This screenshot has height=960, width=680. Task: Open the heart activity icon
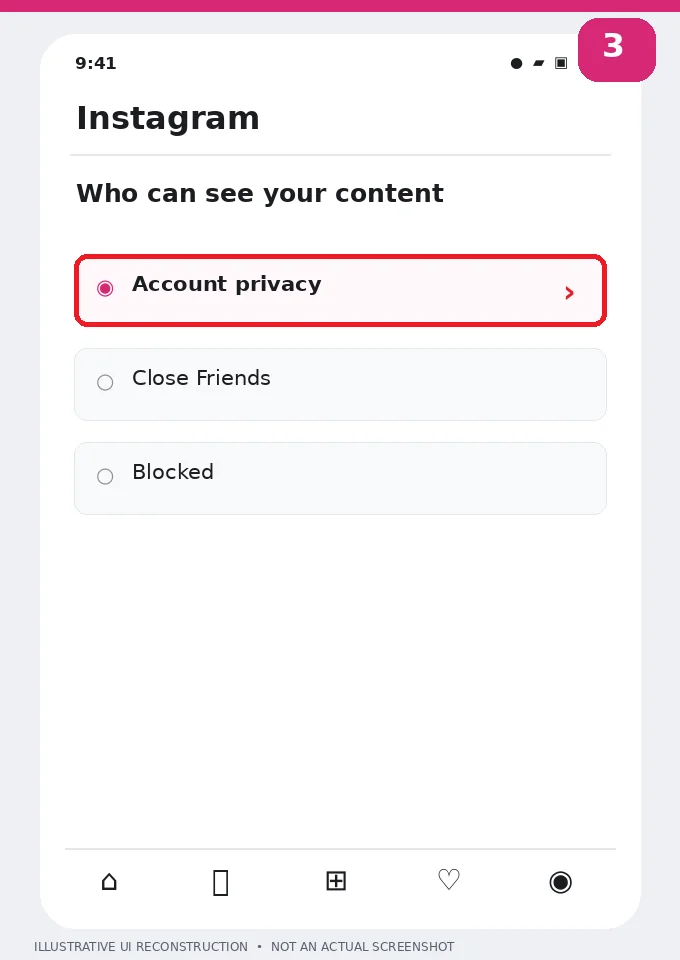point(449,880)
